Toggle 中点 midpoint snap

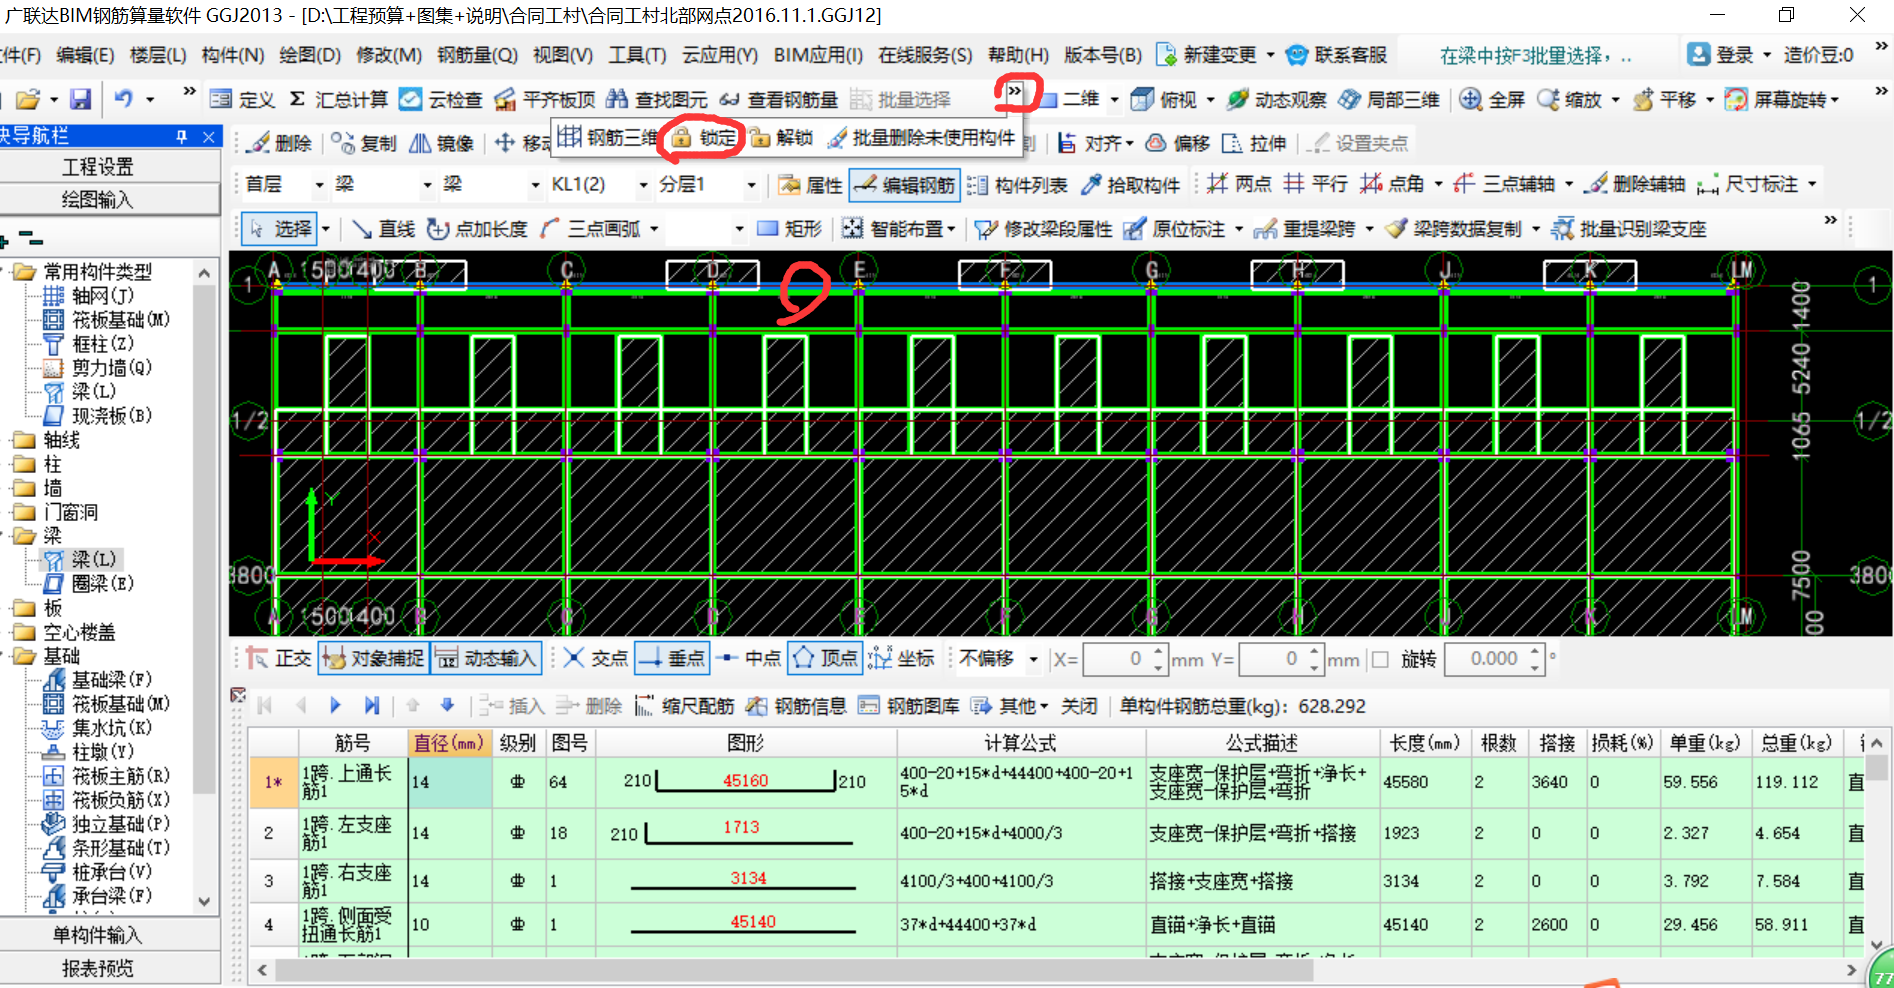tap(750, 658)
